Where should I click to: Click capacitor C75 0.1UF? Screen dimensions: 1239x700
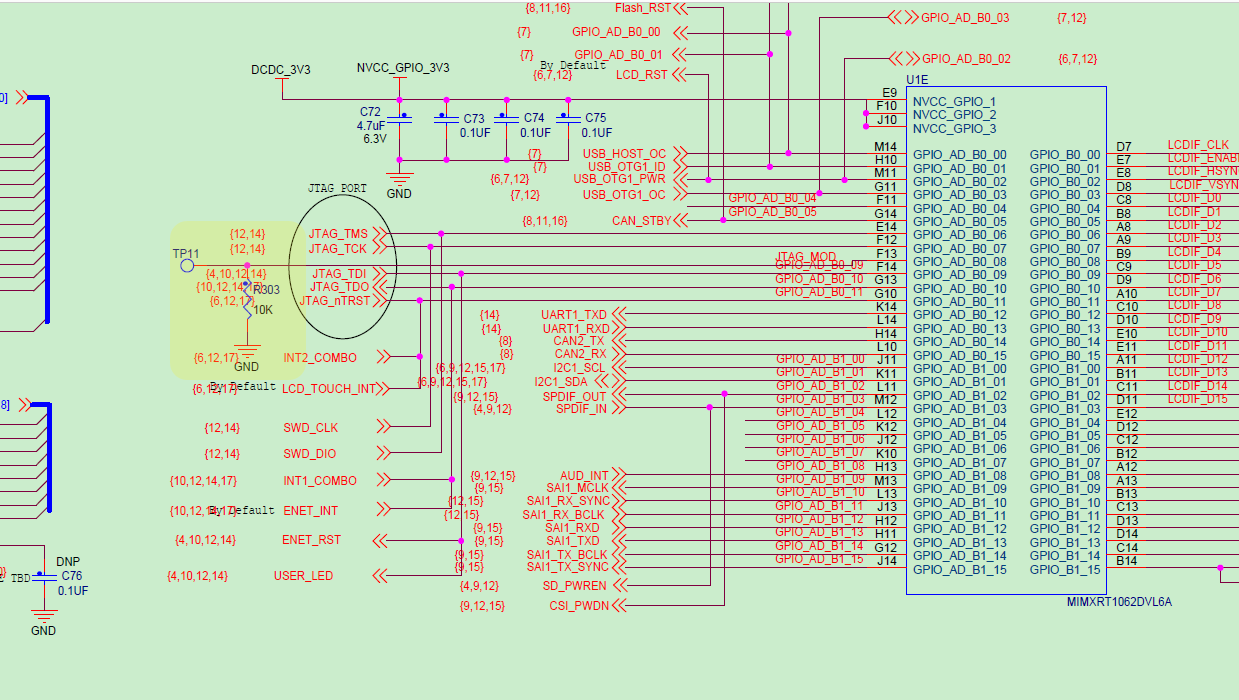[571, 122]
